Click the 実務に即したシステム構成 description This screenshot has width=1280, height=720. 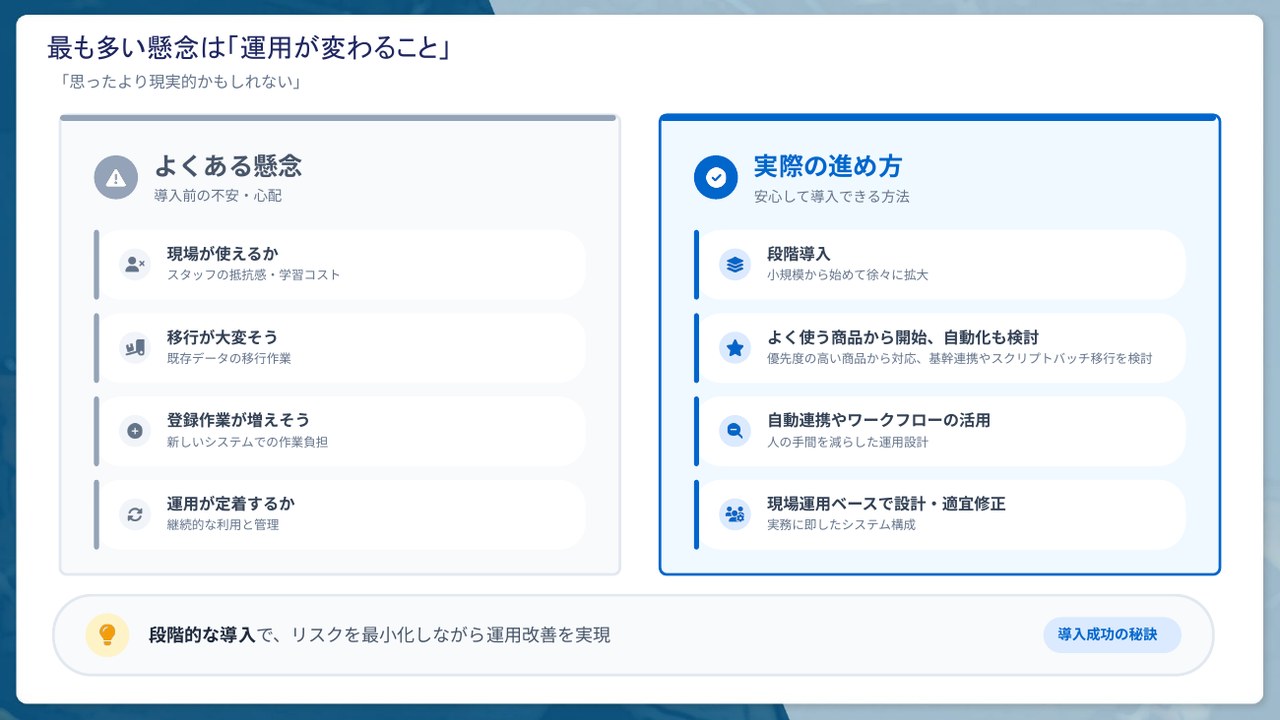[x=841, y=525]
